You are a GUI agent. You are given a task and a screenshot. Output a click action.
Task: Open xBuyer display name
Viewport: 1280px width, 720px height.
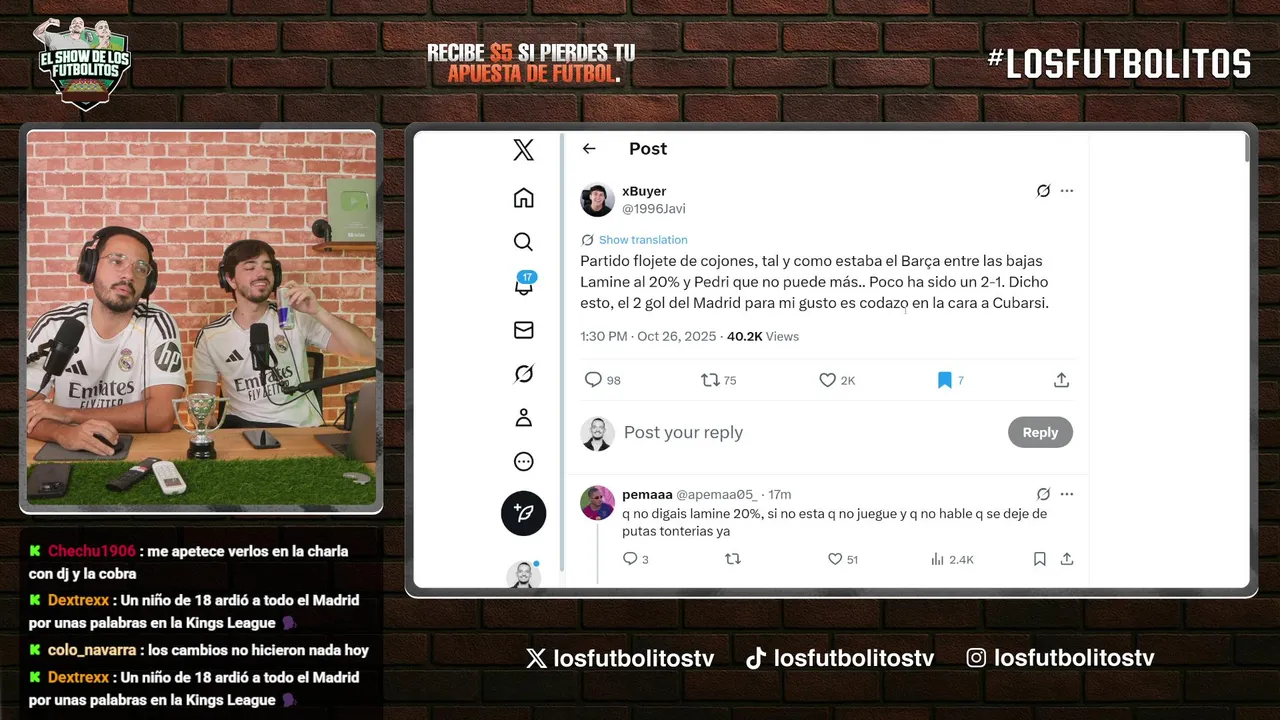pos(644,191)
